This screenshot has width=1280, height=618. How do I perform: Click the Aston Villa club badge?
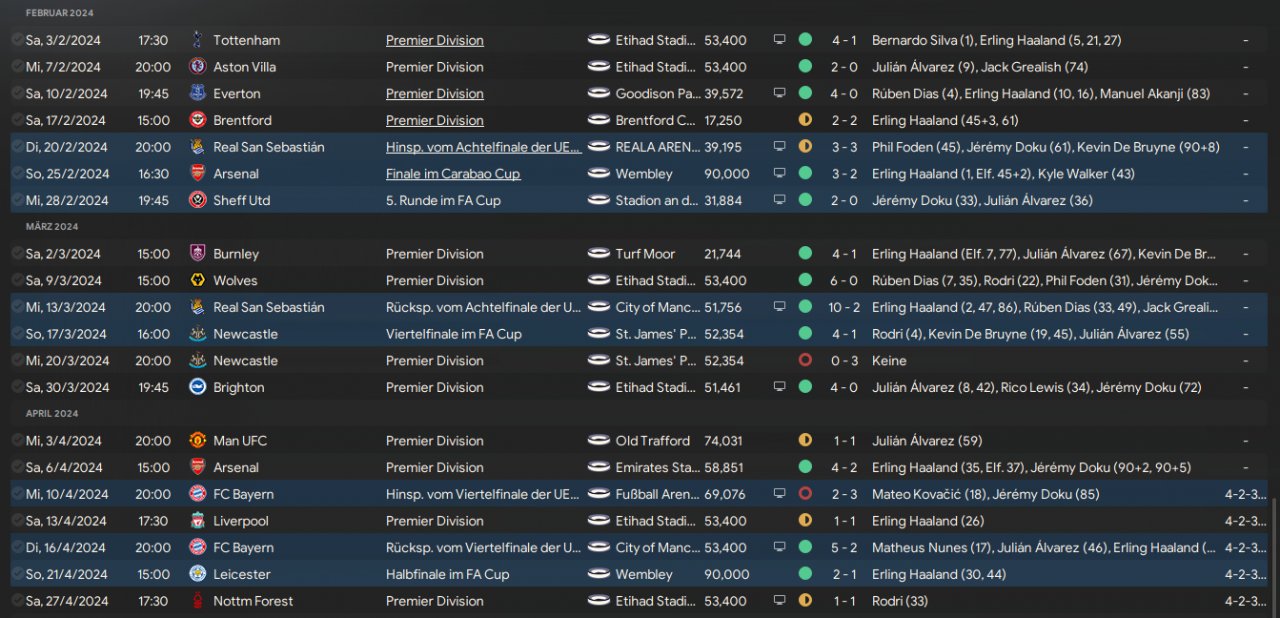click(x=197, y=67)
